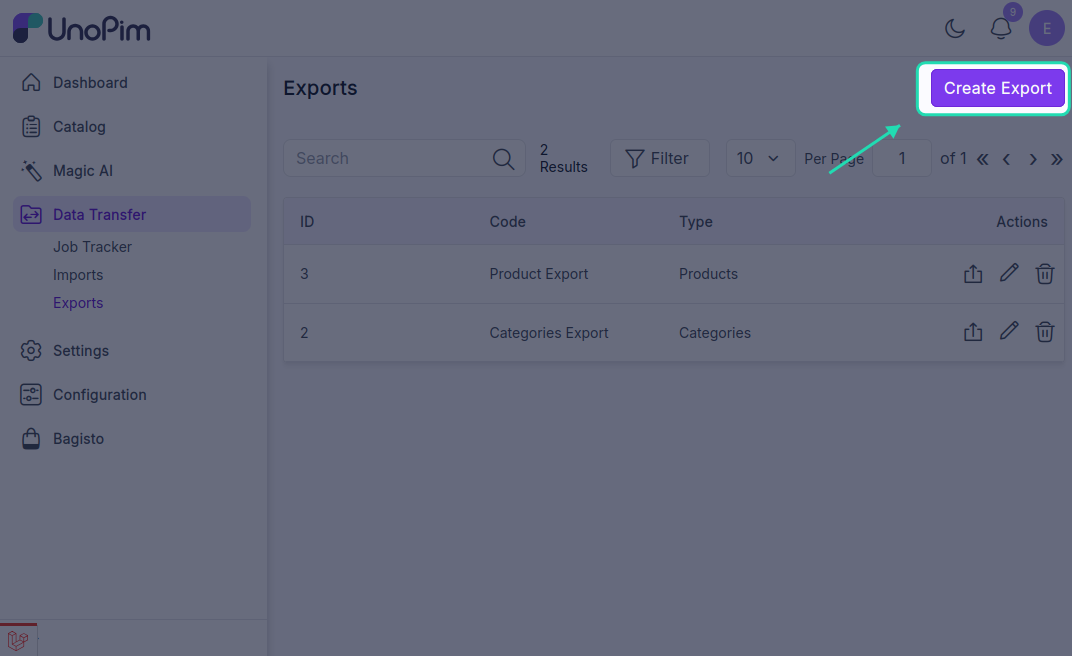Click the Exports page heading
The width and height of the screenshot is (1072, 656).
[x=320, y=88]
